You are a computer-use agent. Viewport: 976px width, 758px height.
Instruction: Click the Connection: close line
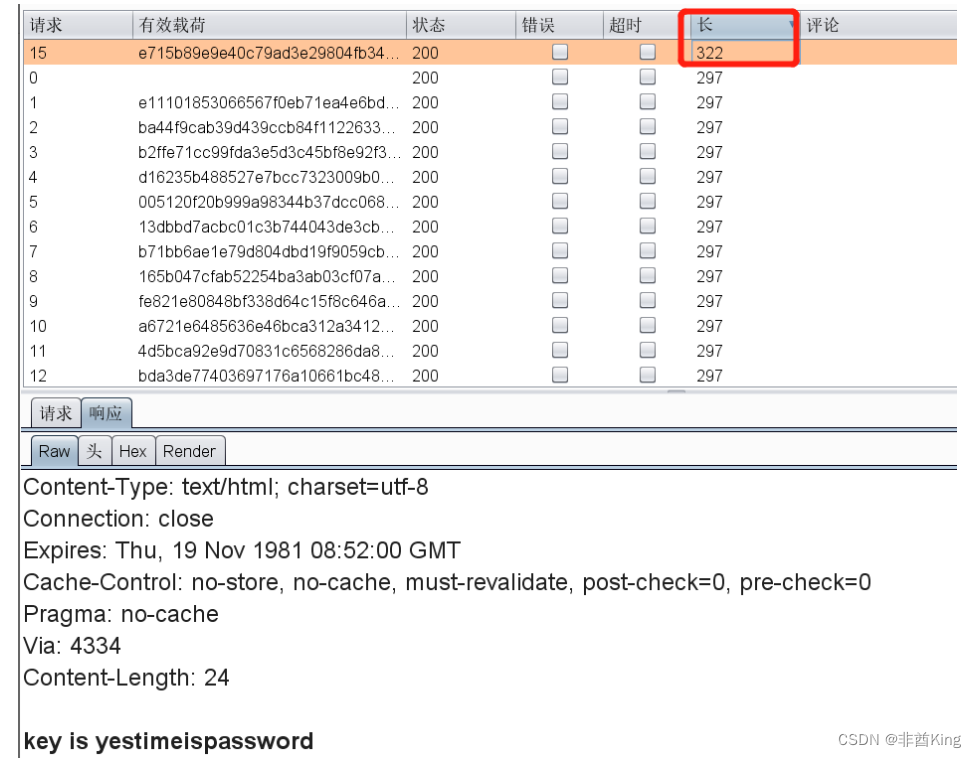[118, 518]
